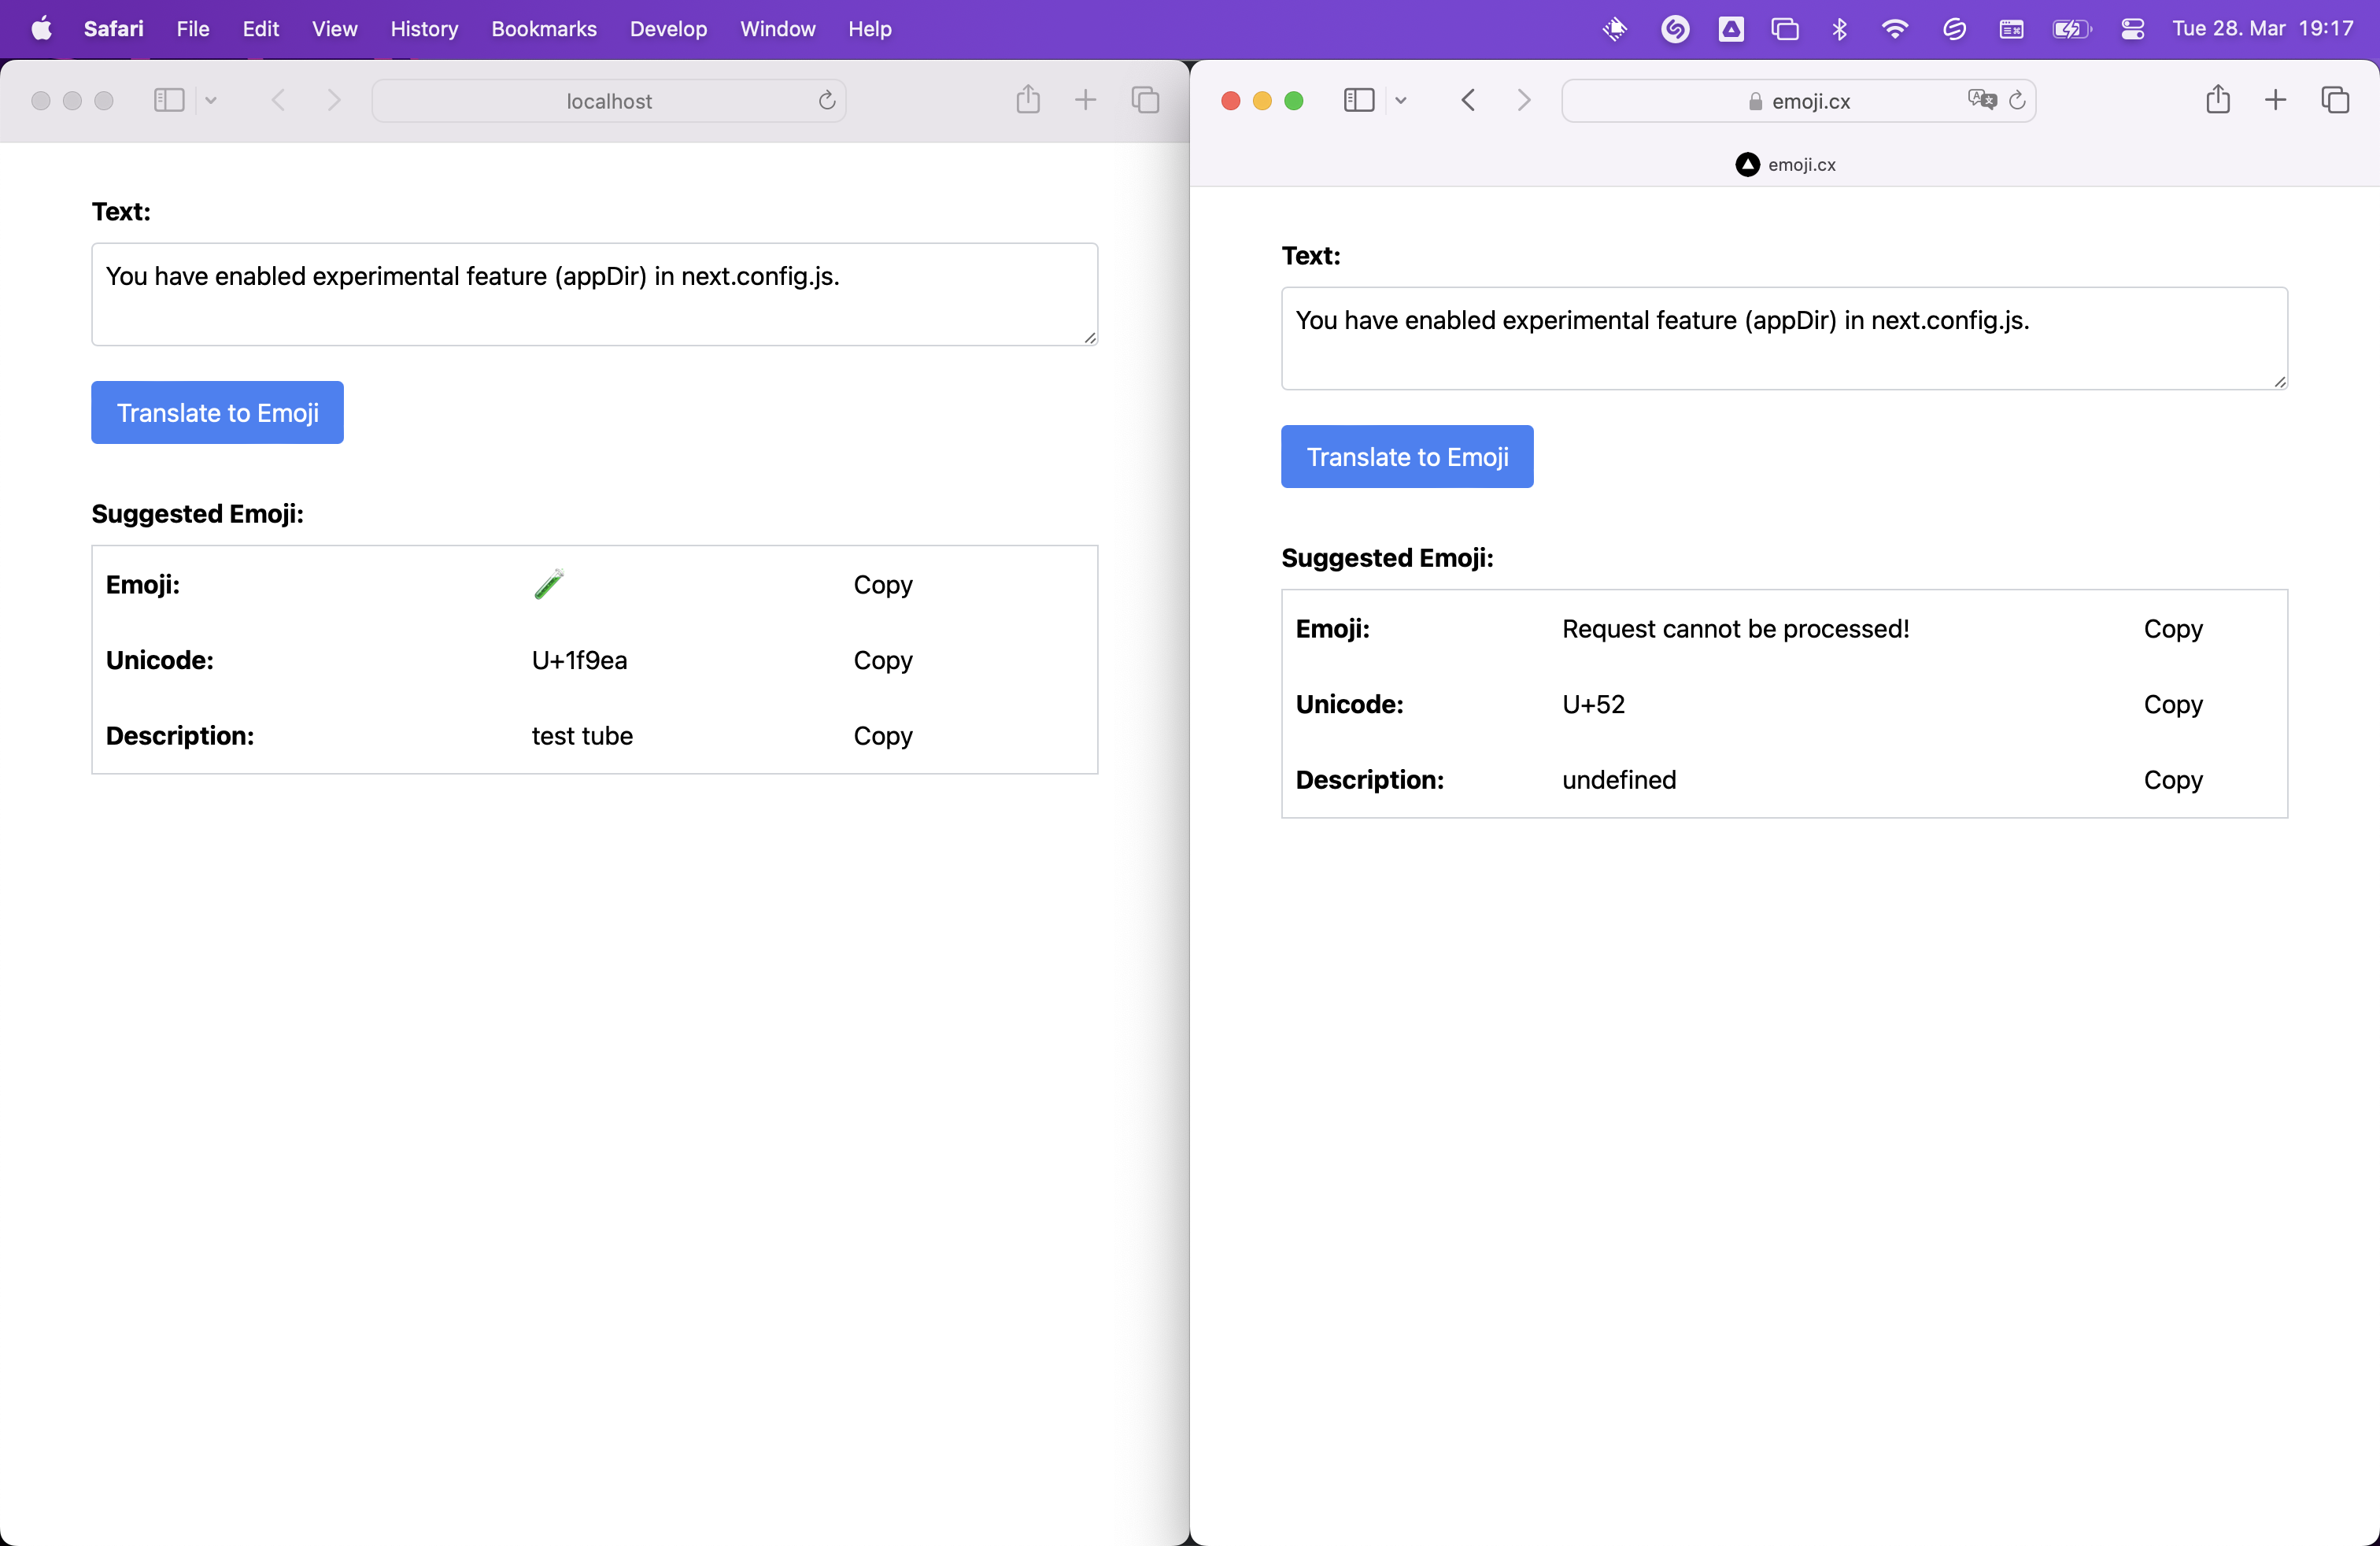Viewport: 2380px width, 1546px height.
Task: Show tab overview in the right window
Action: tap(2336, 100)
